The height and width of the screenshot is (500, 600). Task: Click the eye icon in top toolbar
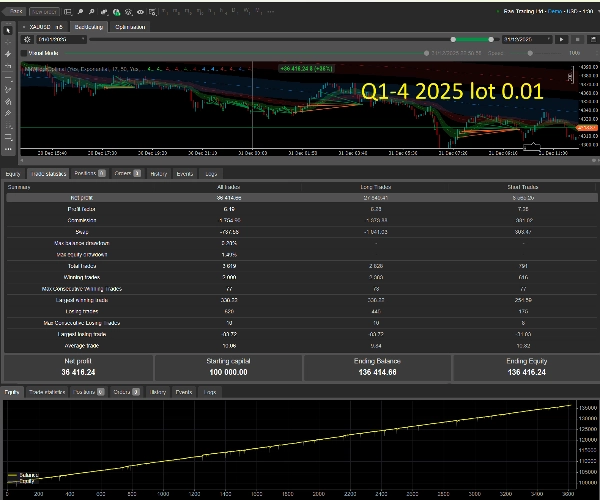[x=140, y=12]
